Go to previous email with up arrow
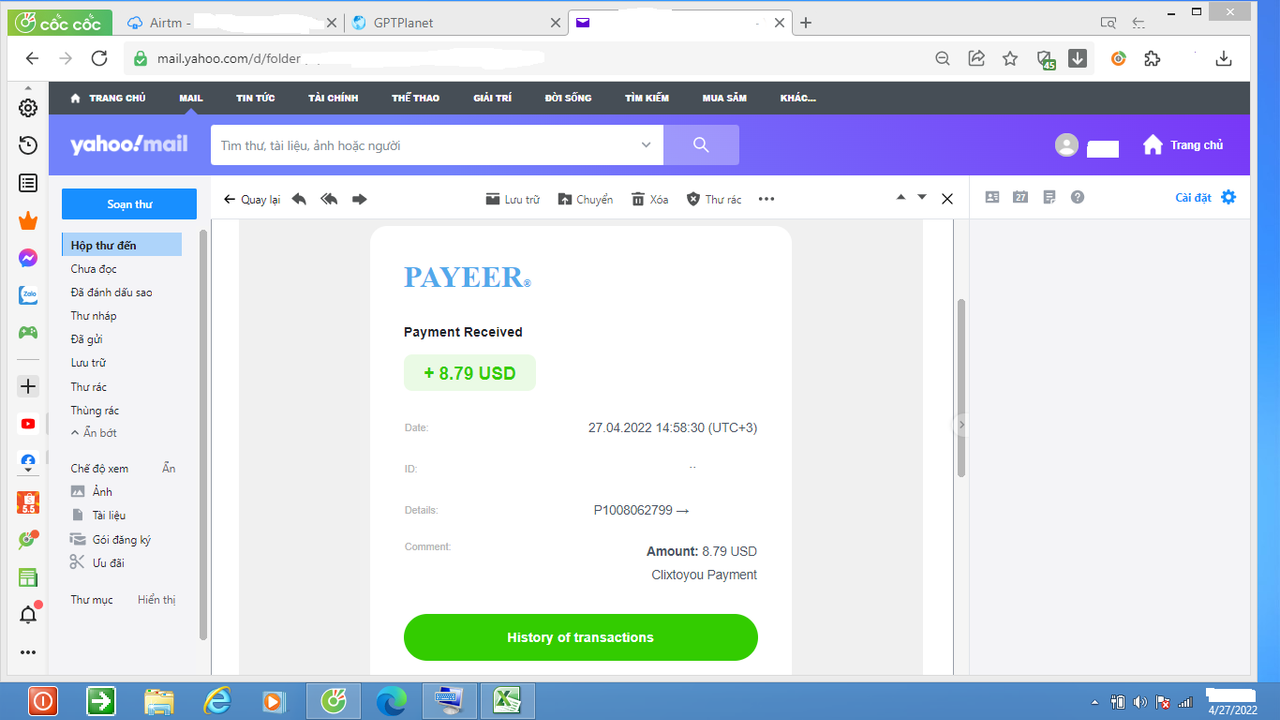This screenshot has width=1280, height=720. coord(901,197)
